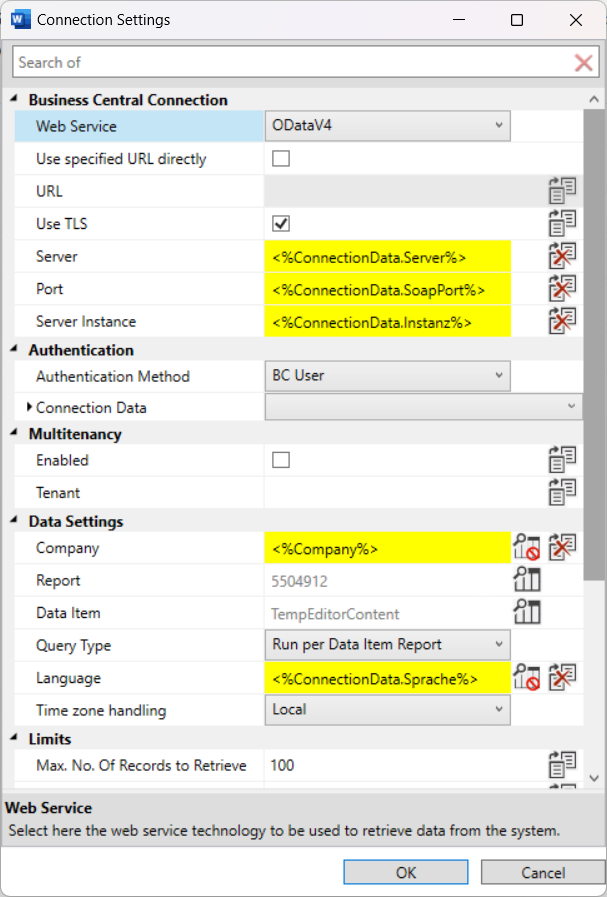
Task: Select the Authentication Method label
Action: [x=113, y=376]
